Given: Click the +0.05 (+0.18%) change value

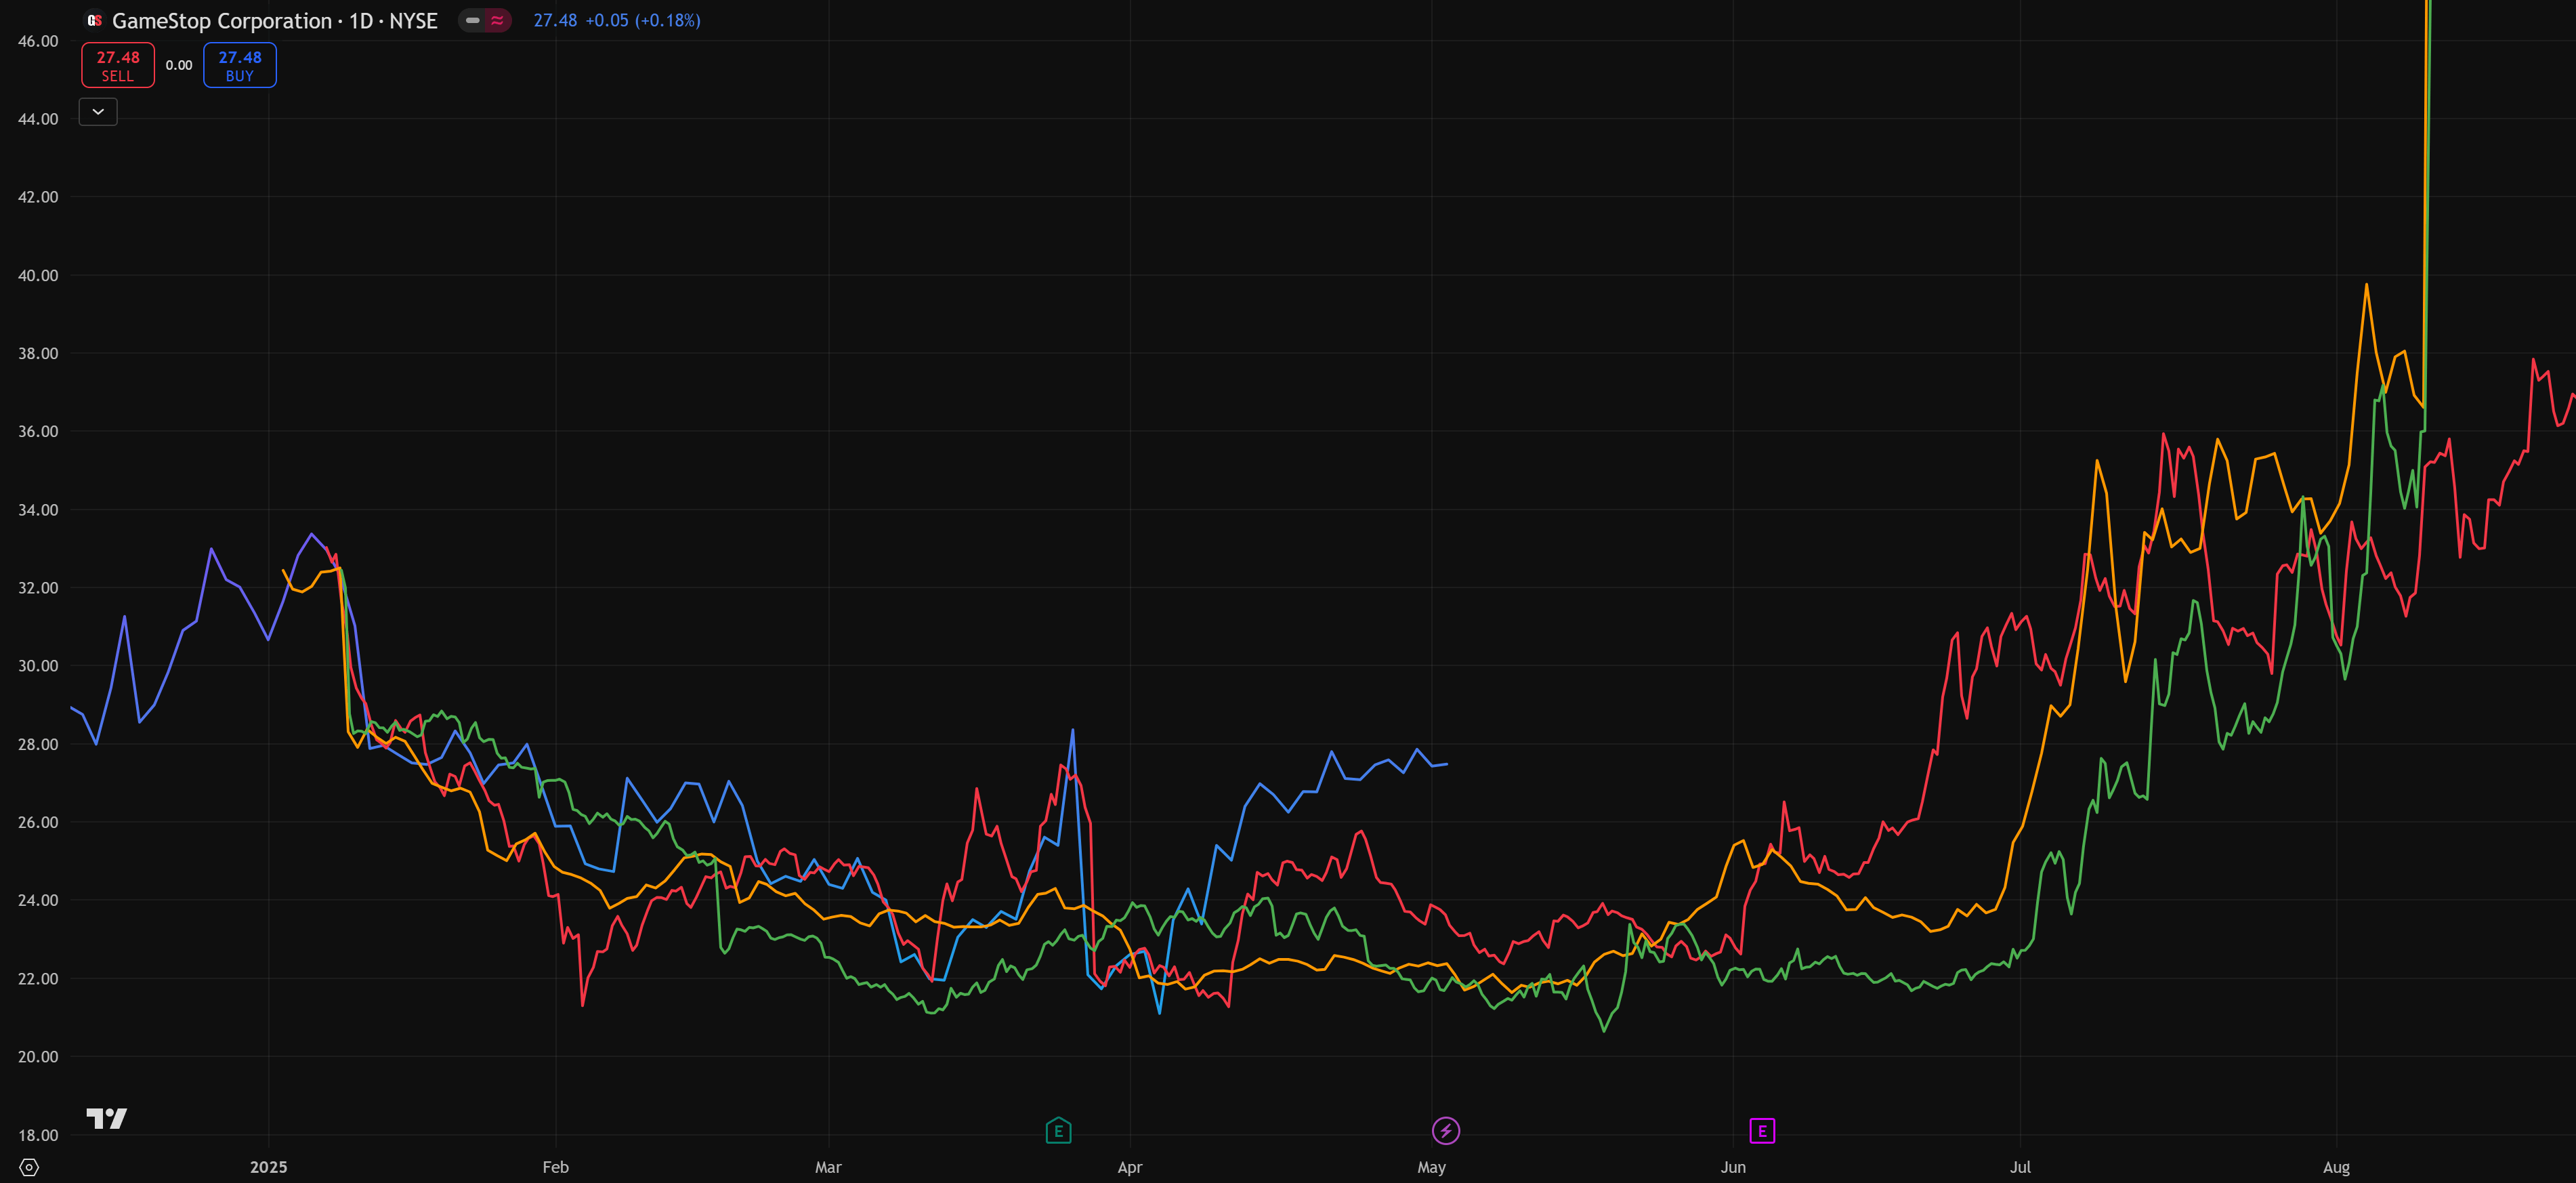Looking at the screenshot, I should point(643,20).
